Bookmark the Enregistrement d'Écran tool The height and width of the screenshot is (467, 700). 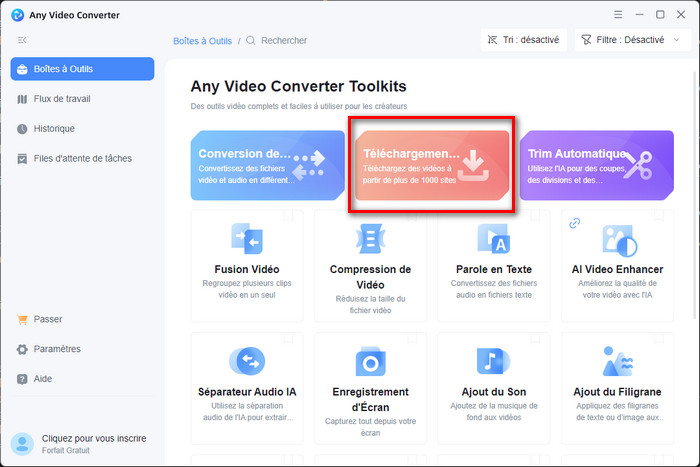(412, 338)
